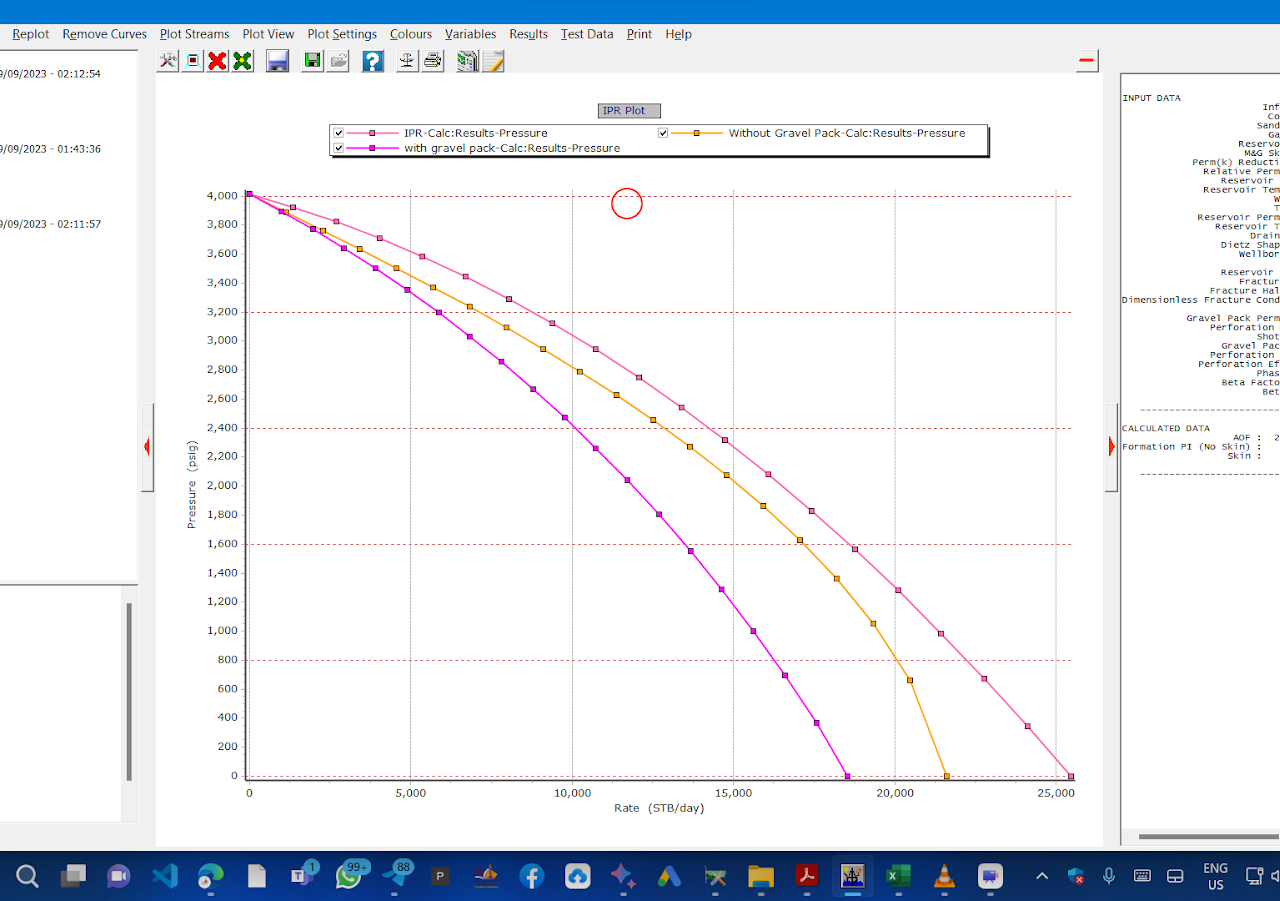
Task: Click the green floppy save icon
Action: (313, 61)
